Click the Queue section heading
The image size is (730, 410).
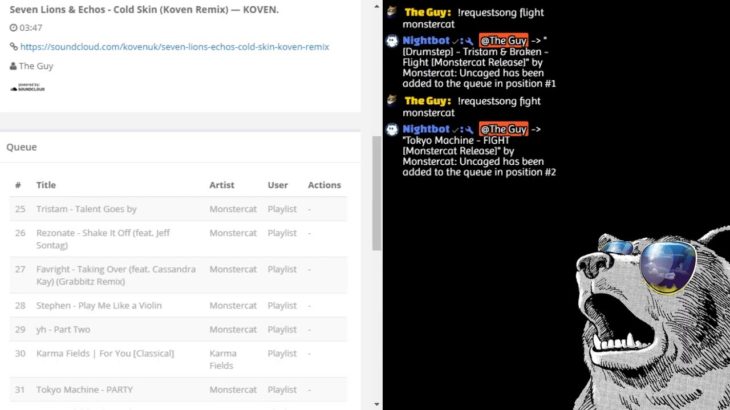tap(21, 147)
